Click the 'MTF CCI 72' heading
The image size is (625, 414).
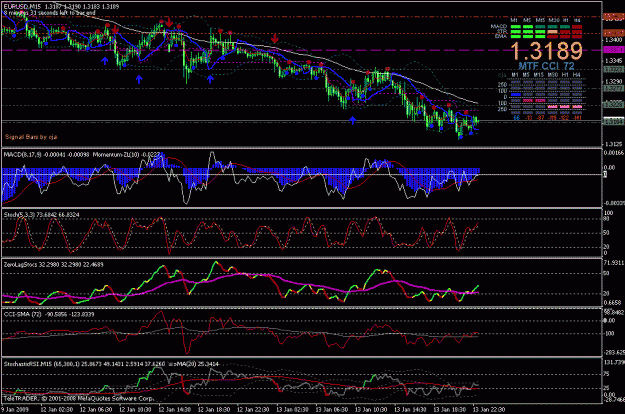tap(546, 66)
